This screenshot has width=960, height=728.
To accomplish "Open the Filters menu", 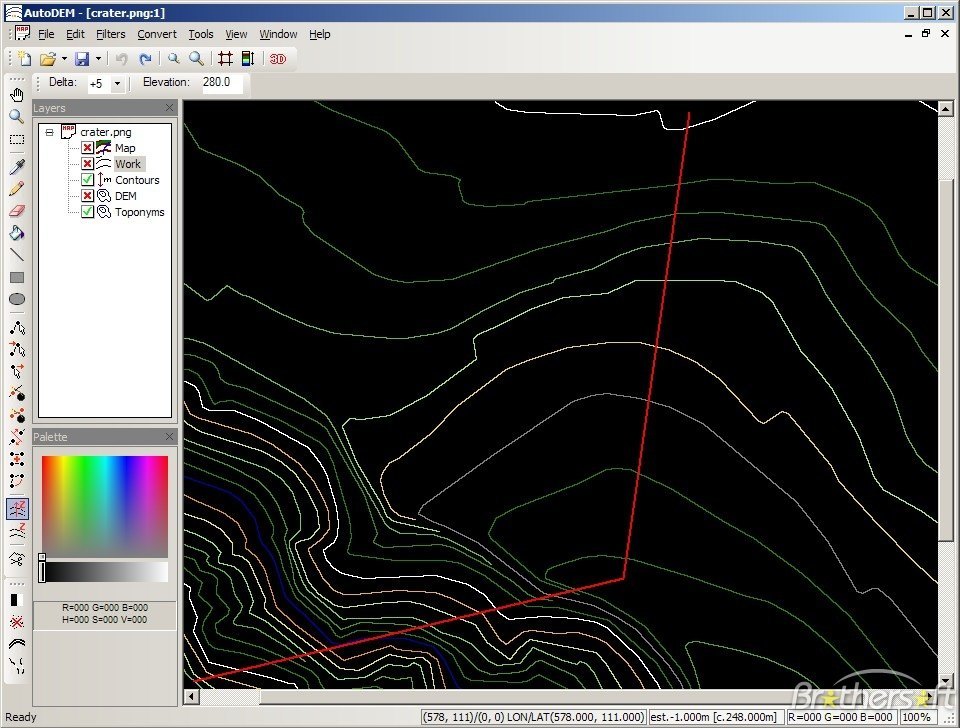I will coord(110,34).
